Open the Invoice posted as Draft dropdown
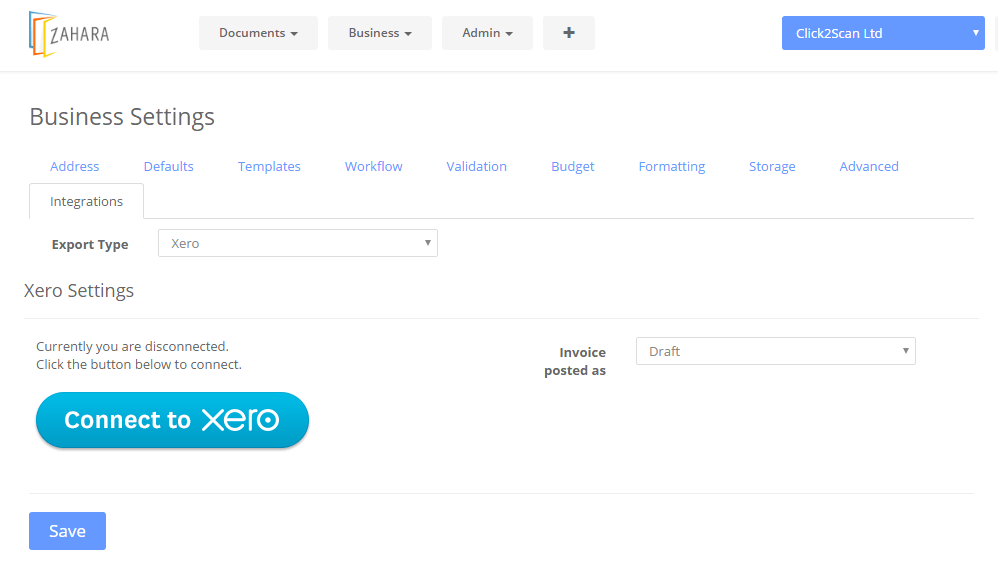The height and width of the screenshot is (563, 998). tap(775, 351)
